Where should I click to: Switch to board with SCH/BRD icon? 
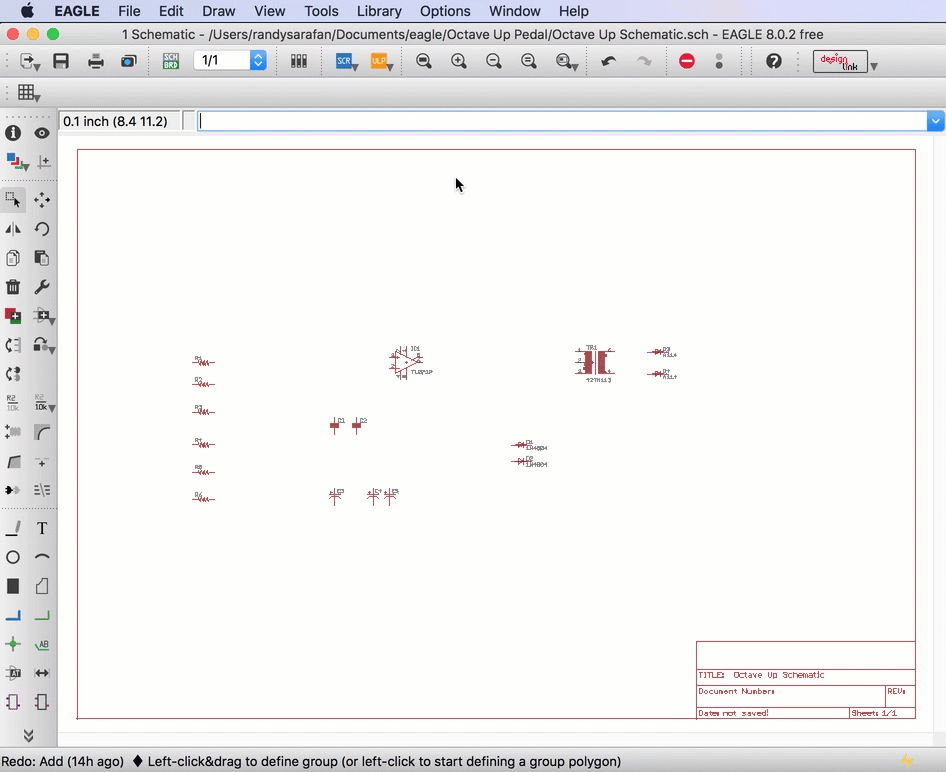tap(171, 61)
